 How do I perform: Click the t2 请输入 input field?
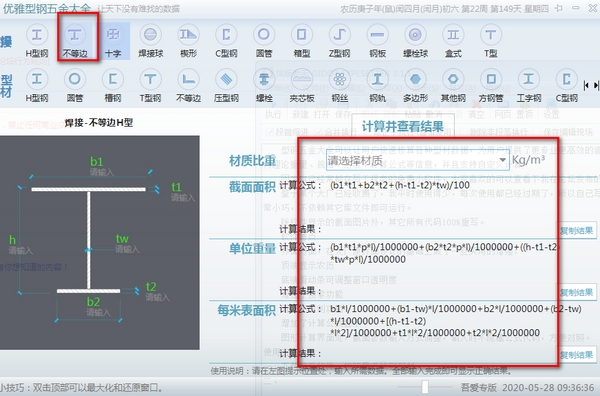tap(157, 297)
